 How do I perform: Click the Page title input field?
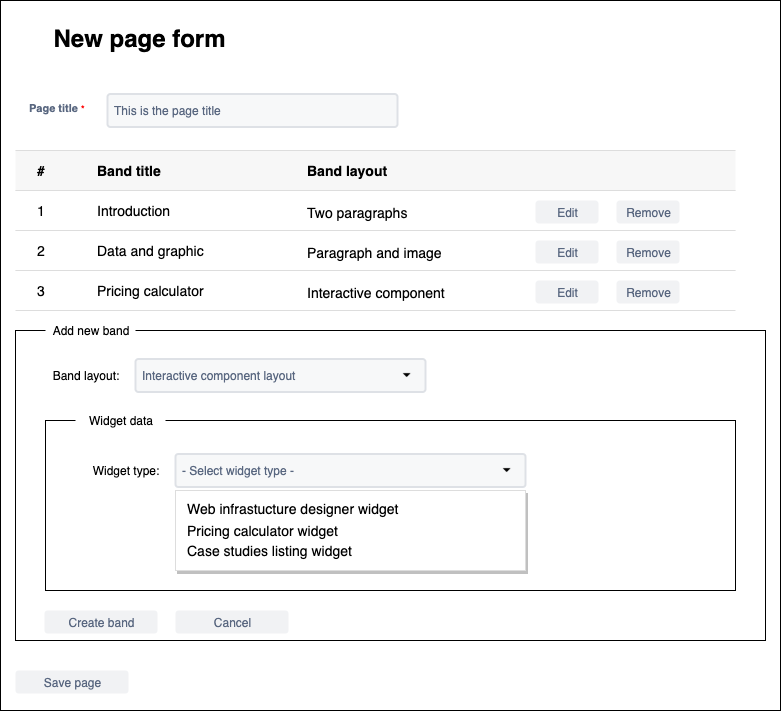pyautogui.click(x=252, y=111)
